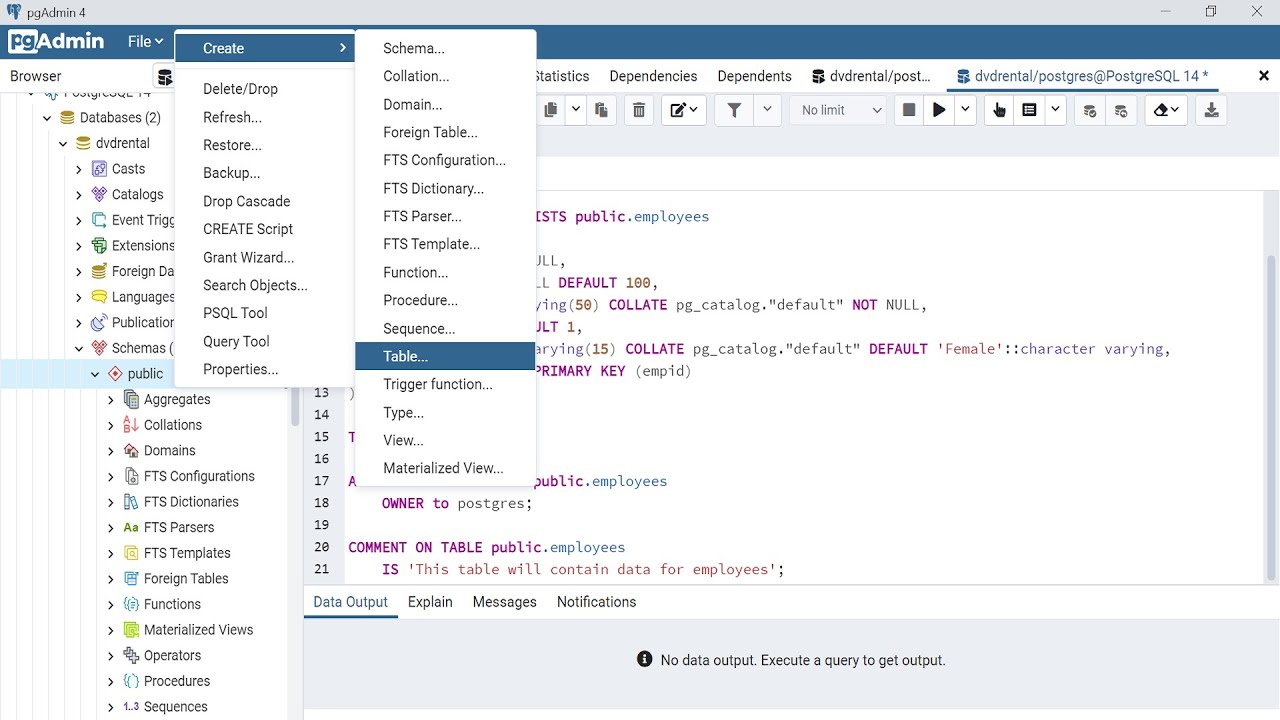This screenshot has width=1280, height=720.
Task: Click the pgAdmin logo
Action: click(x=56, y=41)
